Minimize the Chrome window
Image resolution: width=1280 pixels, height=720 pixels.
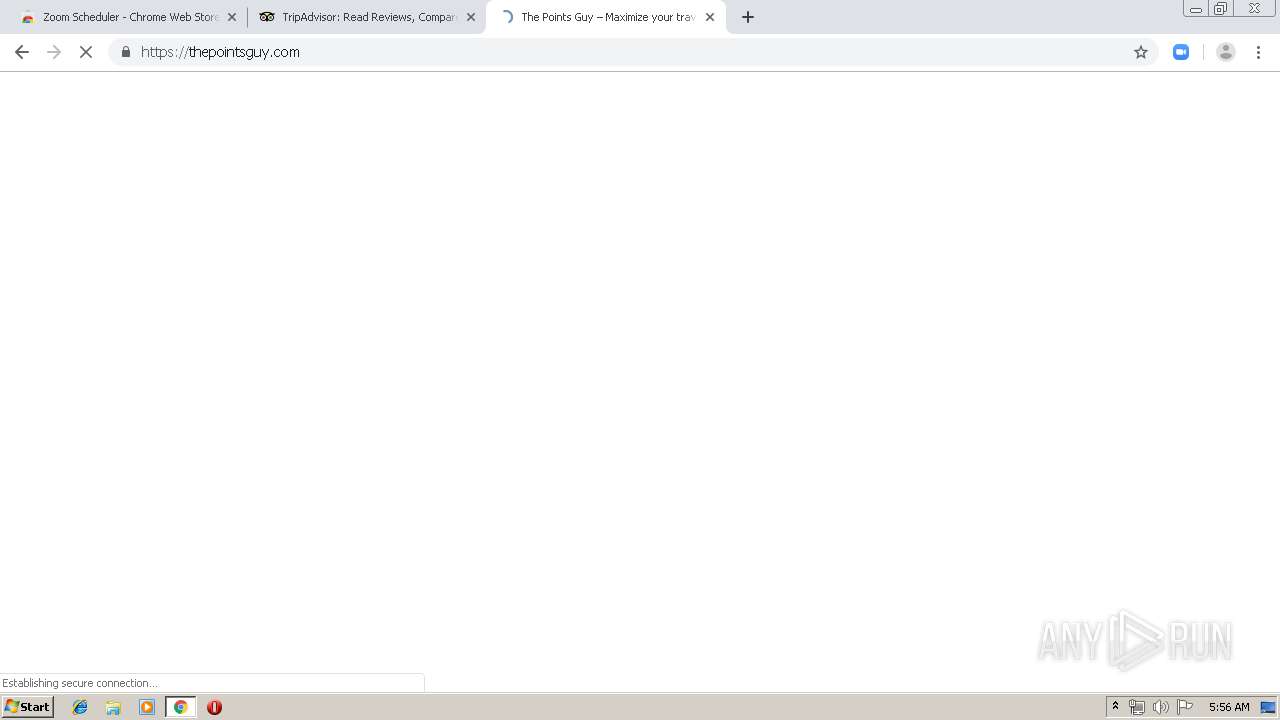[1196, 9]
